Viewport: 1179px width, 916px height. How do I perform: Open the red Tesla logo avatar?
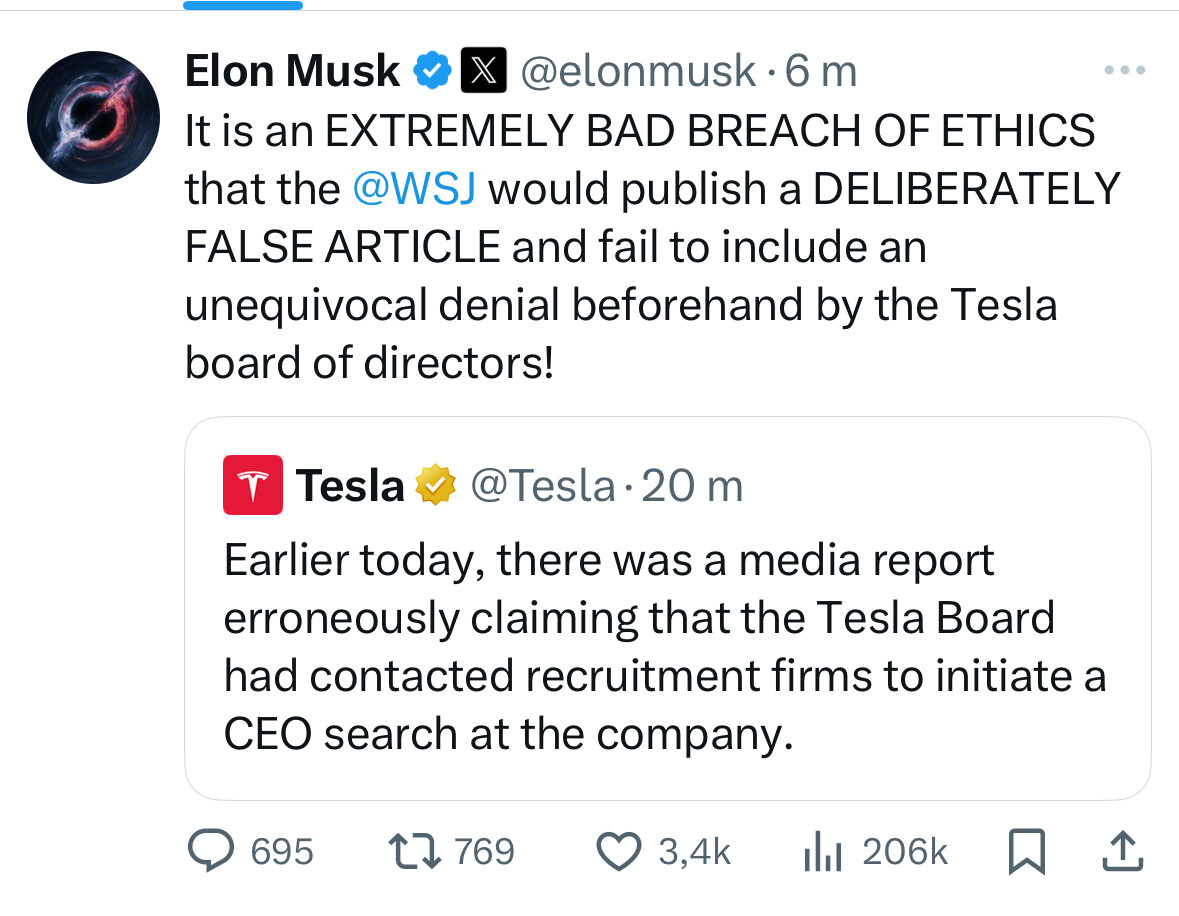coord(253,485)
